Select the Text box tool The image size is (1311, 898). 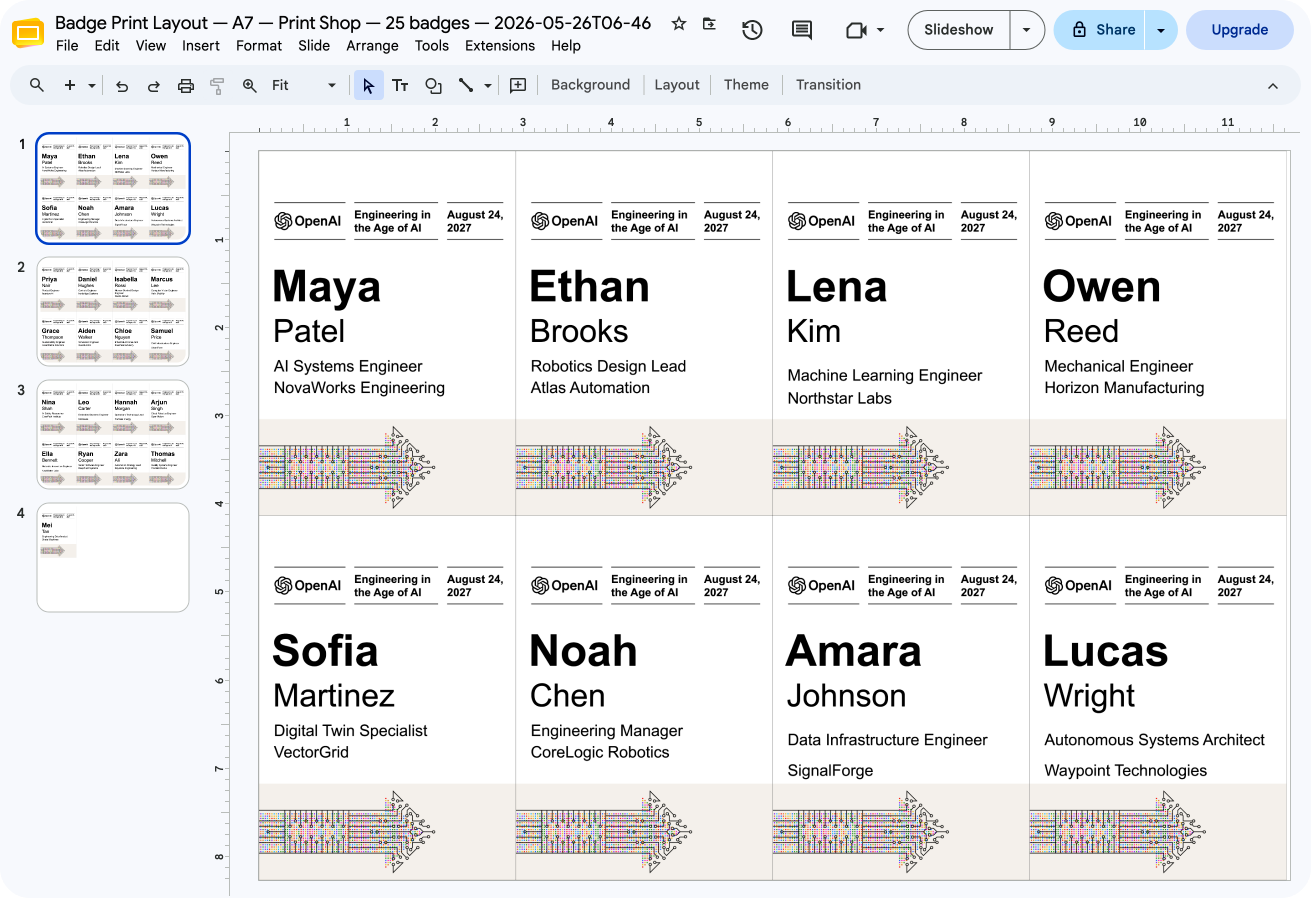coord(400,85)
